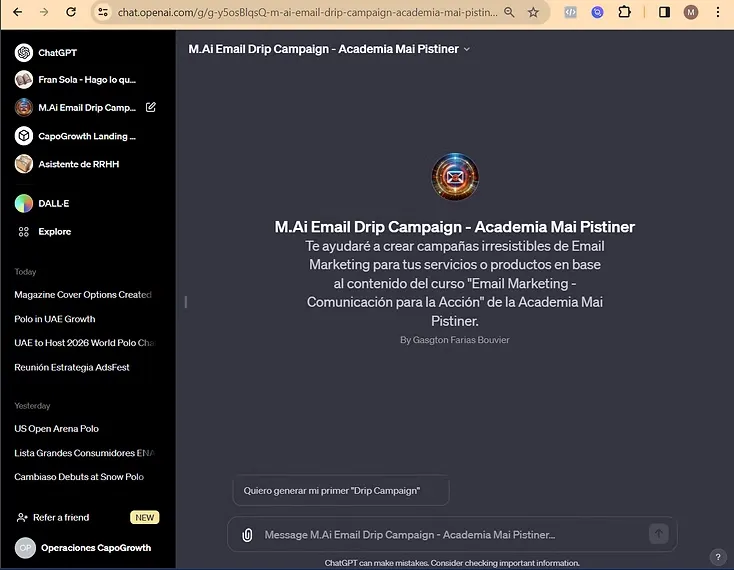734x570 pixels.
Task: Open chat Polo in UAE Growth
Action: [55, 319]
